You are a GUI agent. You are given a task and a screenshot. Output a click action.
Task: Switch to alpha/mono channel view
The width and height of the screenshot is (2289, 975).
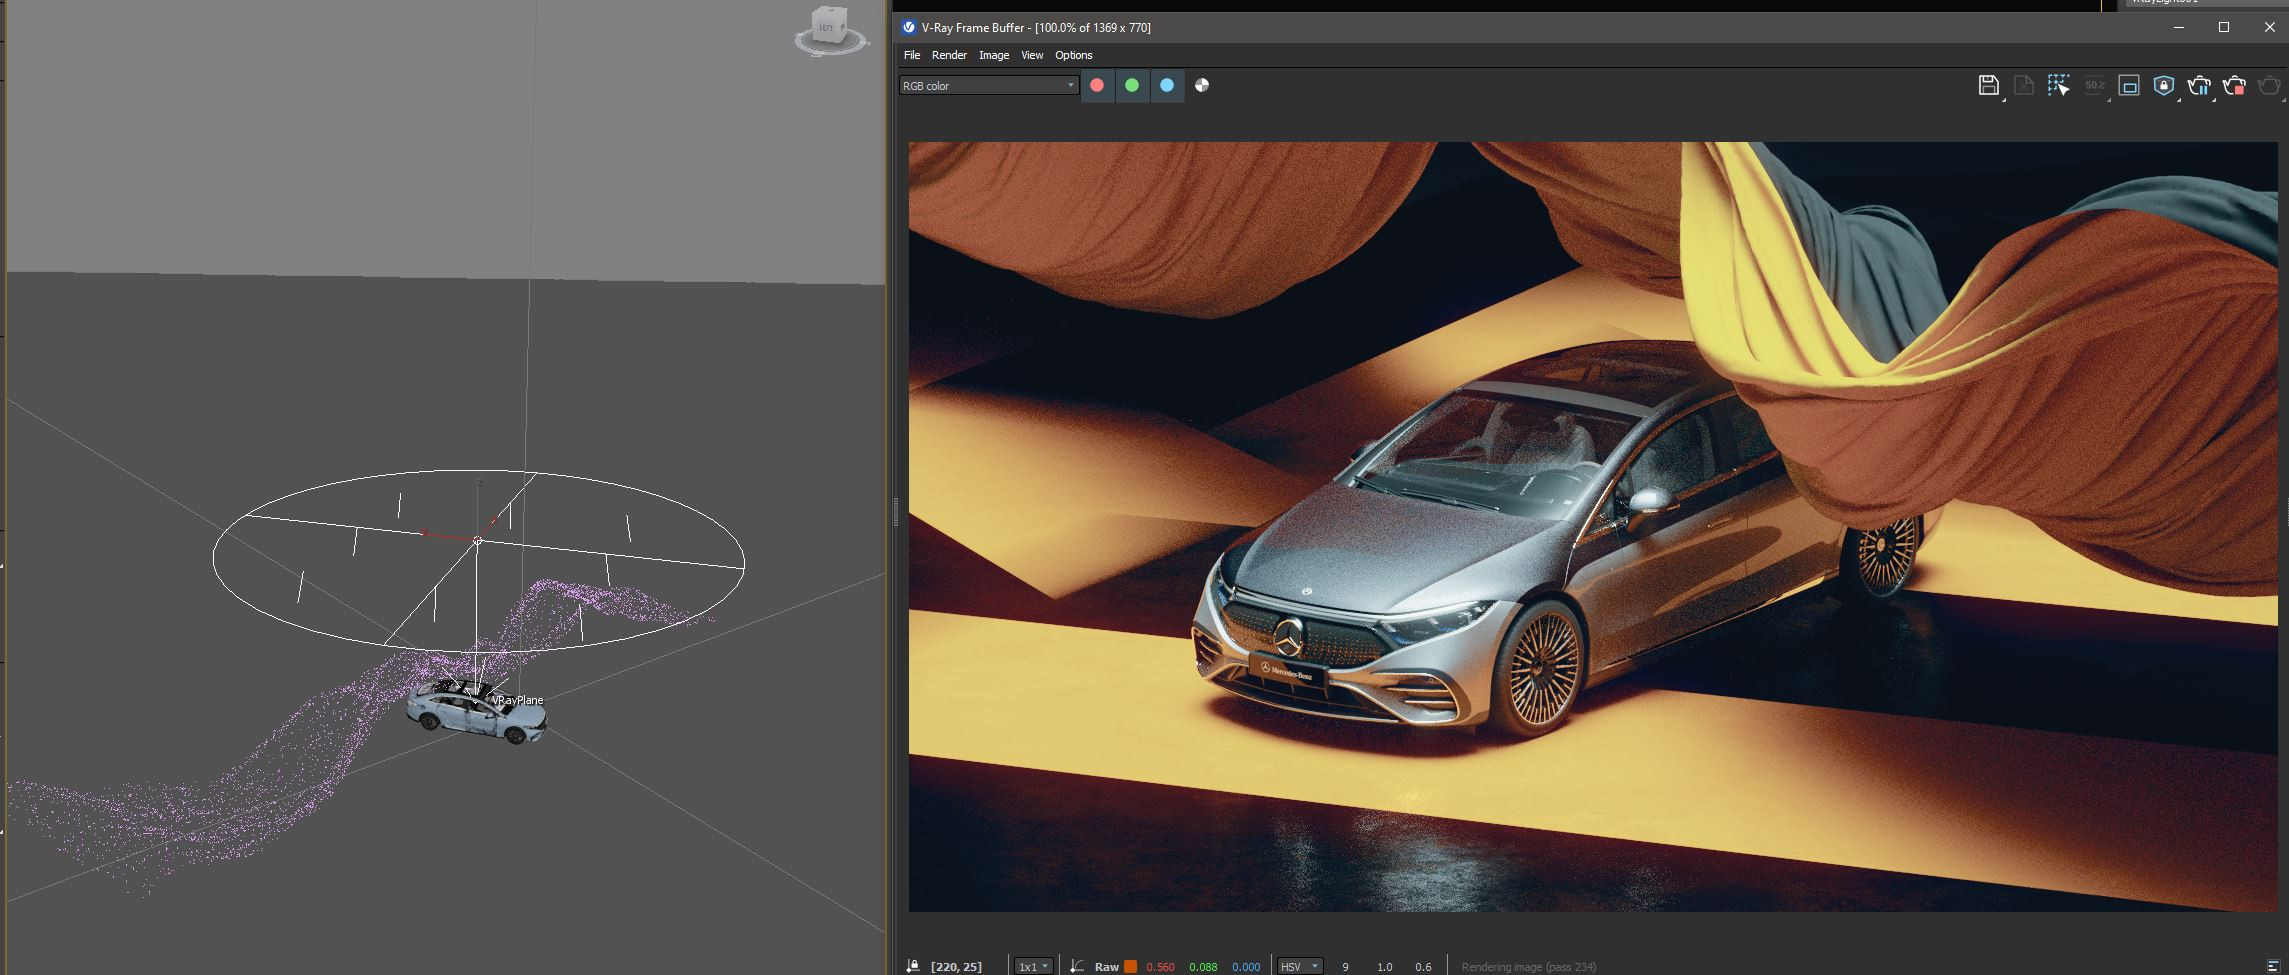click(1202, 86)
